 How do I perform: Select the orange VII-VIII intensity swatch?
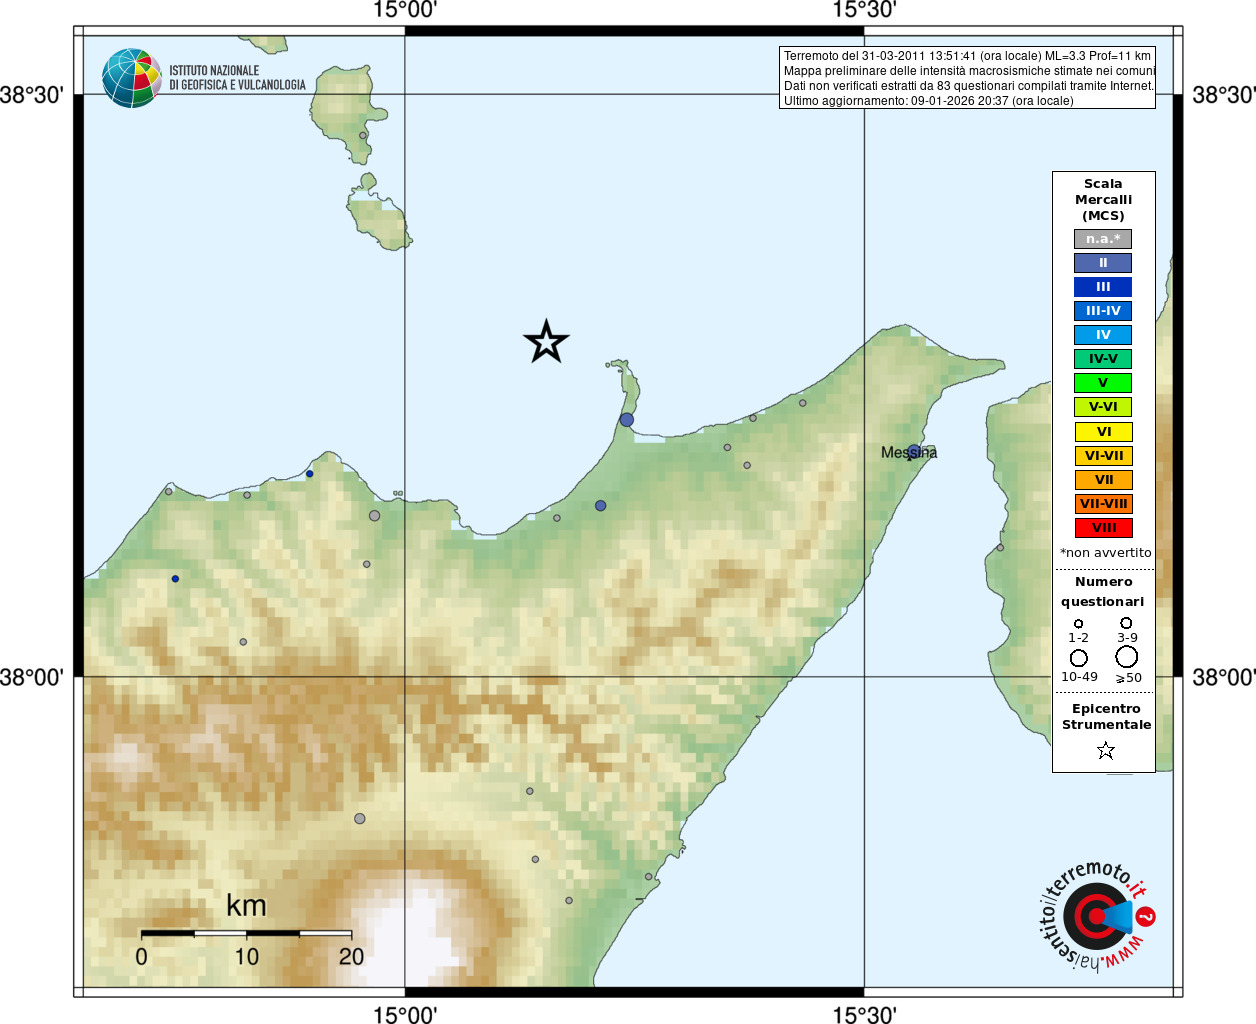[x=1103, y=504]
